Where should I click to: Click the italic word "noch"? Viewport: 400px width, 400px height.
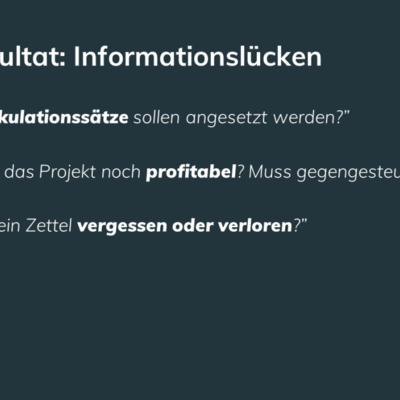(x=121, y=172)
